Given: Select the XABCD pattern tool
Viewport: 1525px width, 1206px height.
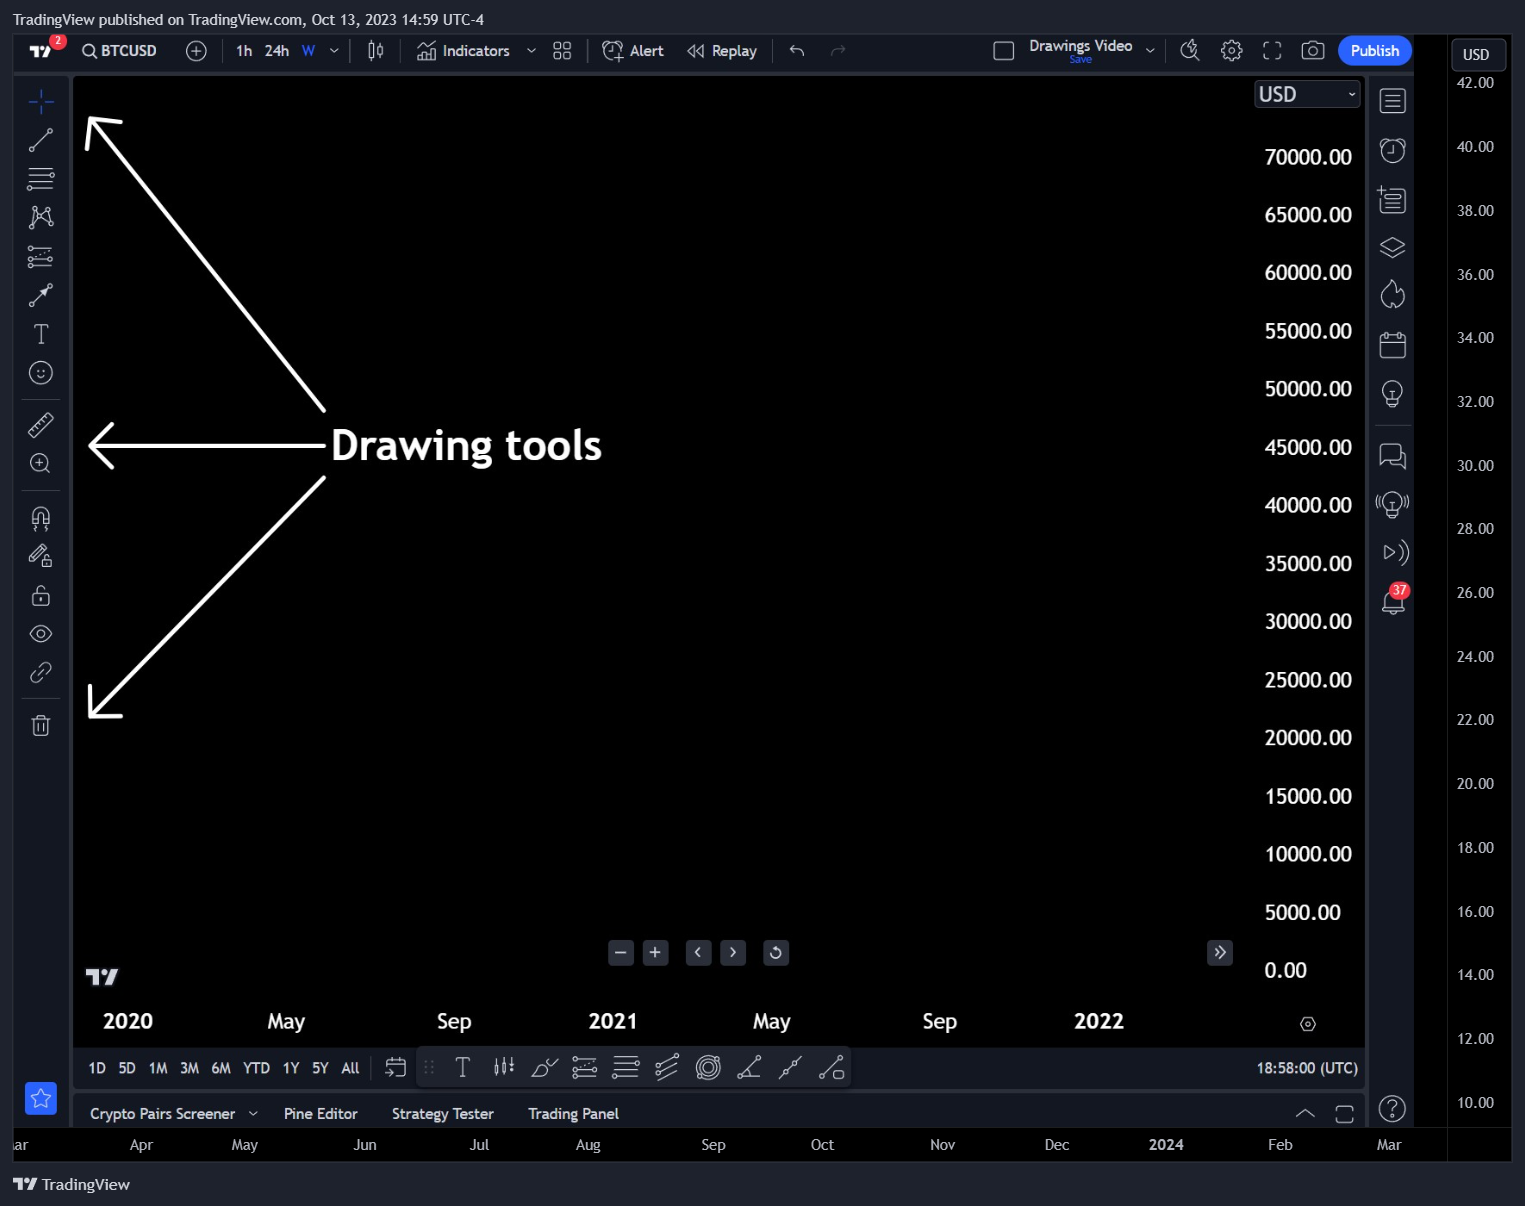Looking at the screenshot, I should pos(41,218).
